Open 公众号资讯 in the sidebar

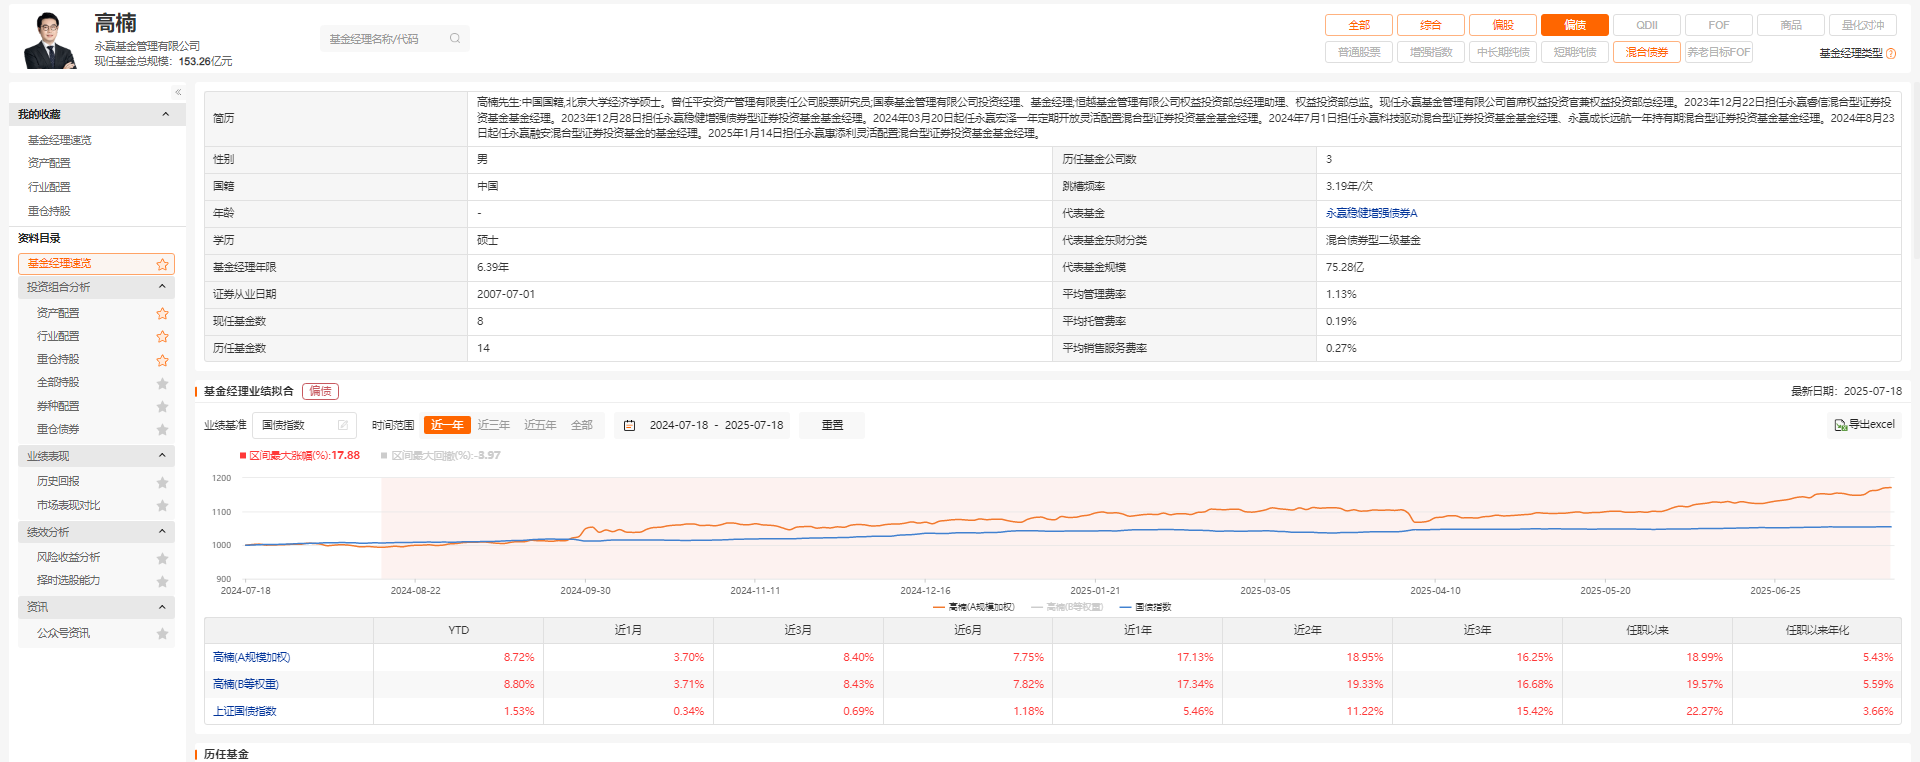[63, 634]
